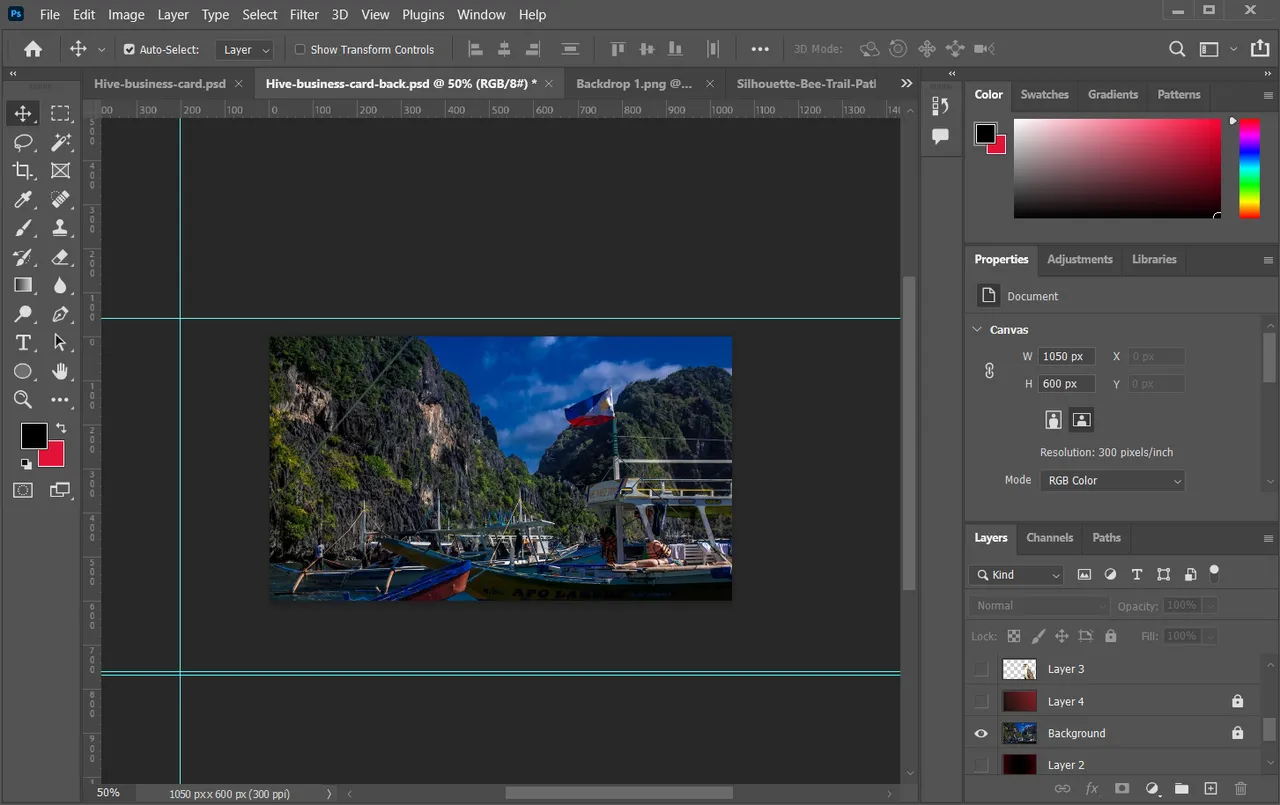Change screen mode icon in toolbar

tap(60, 490)
